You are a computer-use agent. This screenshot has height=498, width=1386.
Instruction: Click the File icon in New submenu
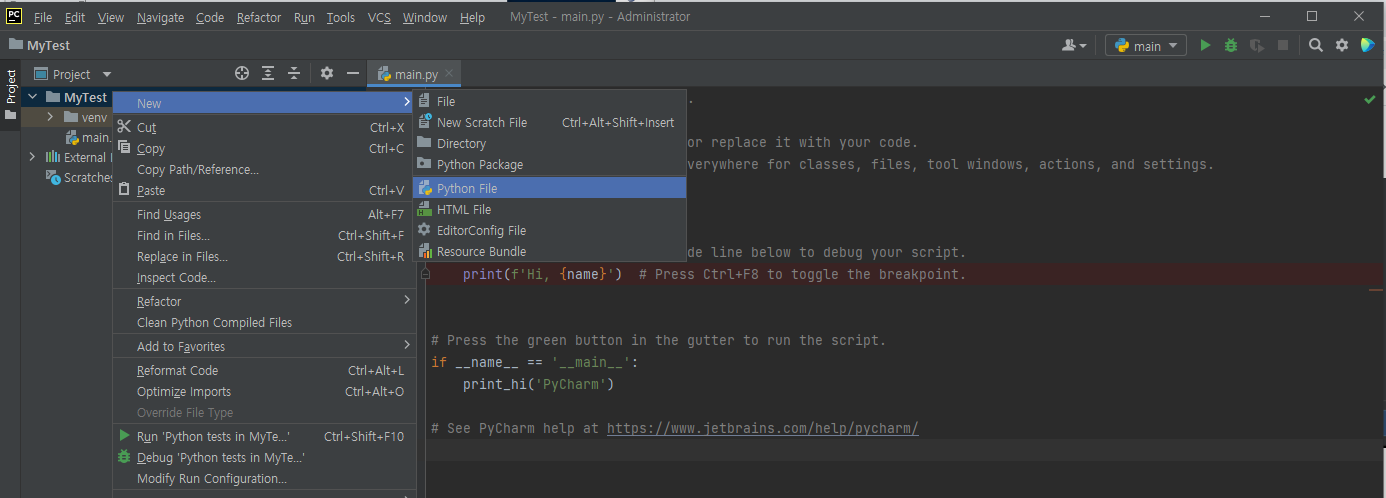tap(424, 101)
